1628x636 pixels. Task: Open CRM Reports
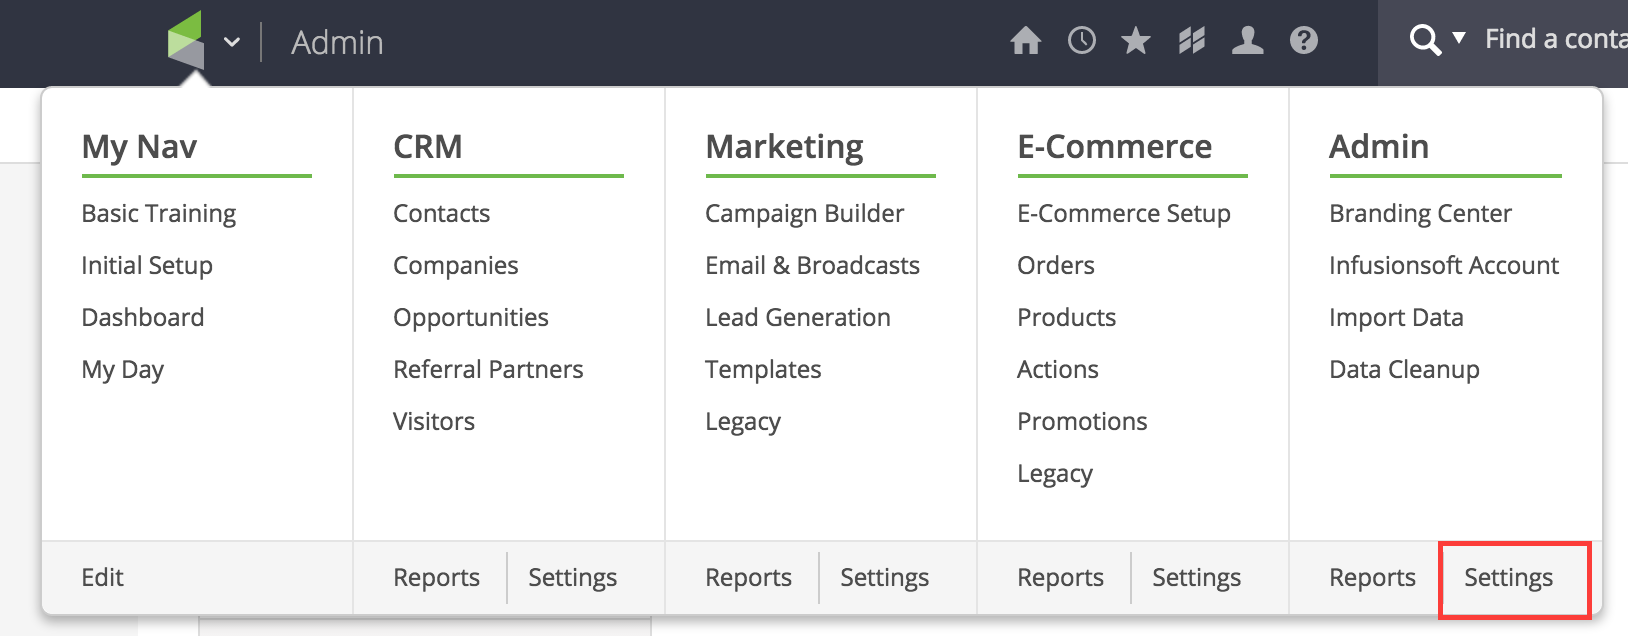click(x=437, y=578)
